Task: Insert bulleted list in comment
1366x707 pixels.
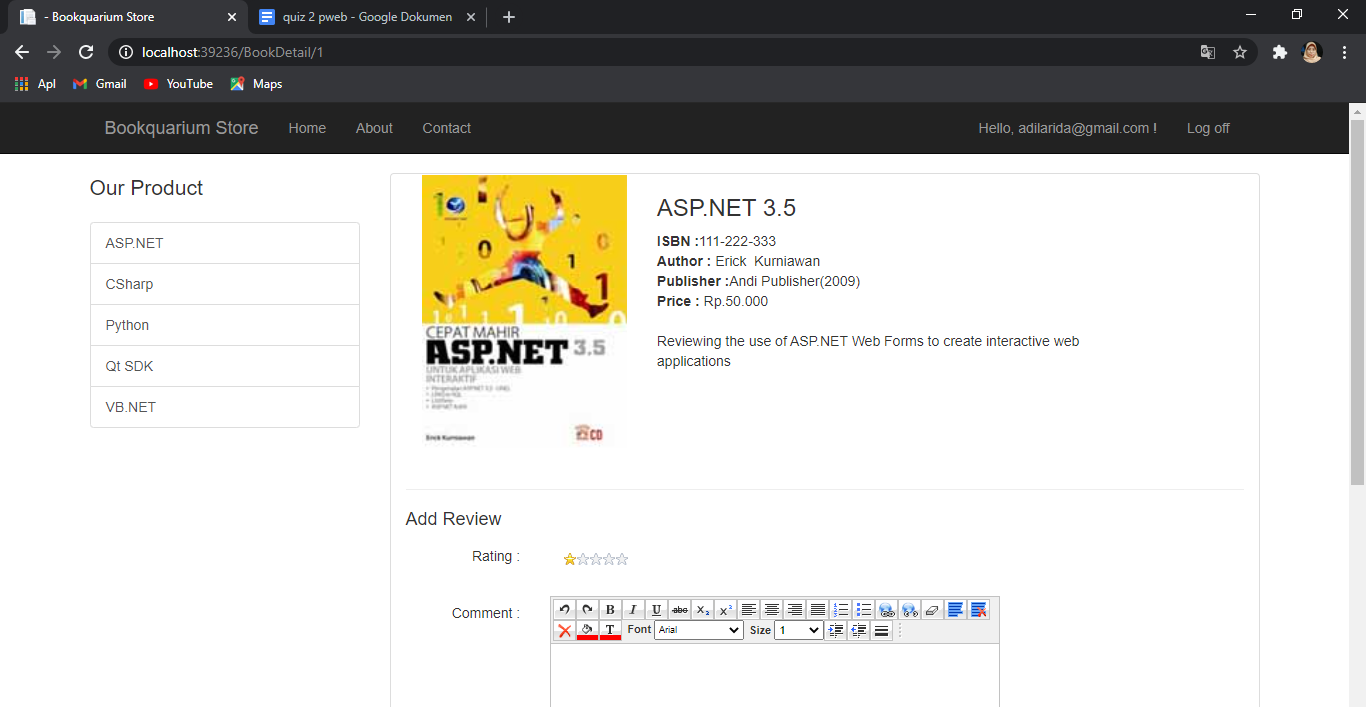Action: point(864,610)
